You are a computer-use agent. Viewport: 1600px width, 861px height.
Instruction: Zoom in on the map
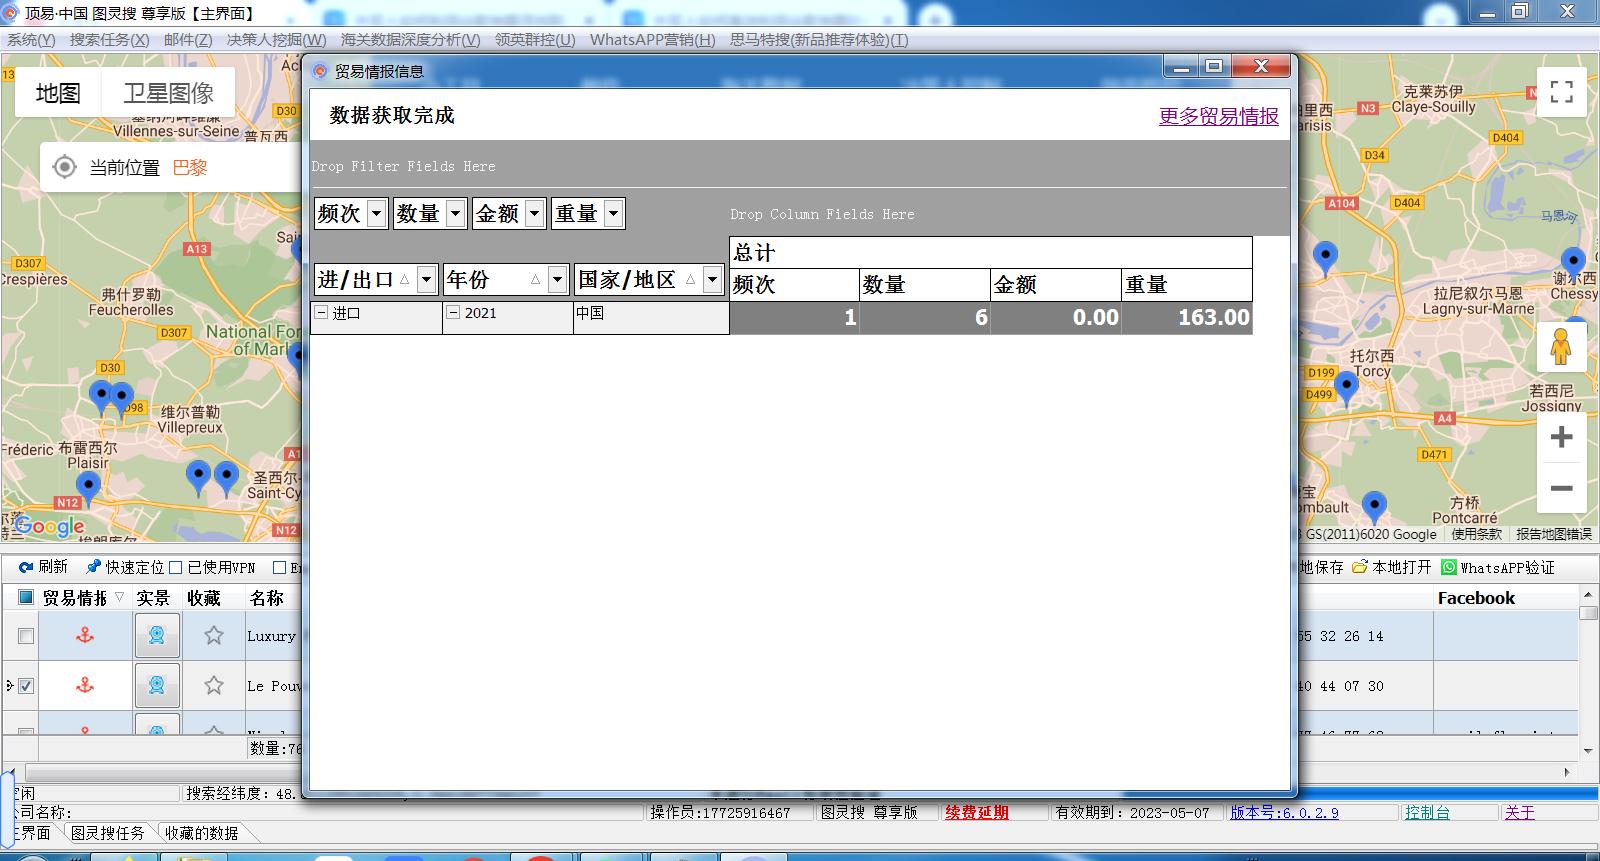coord(1561,437)
